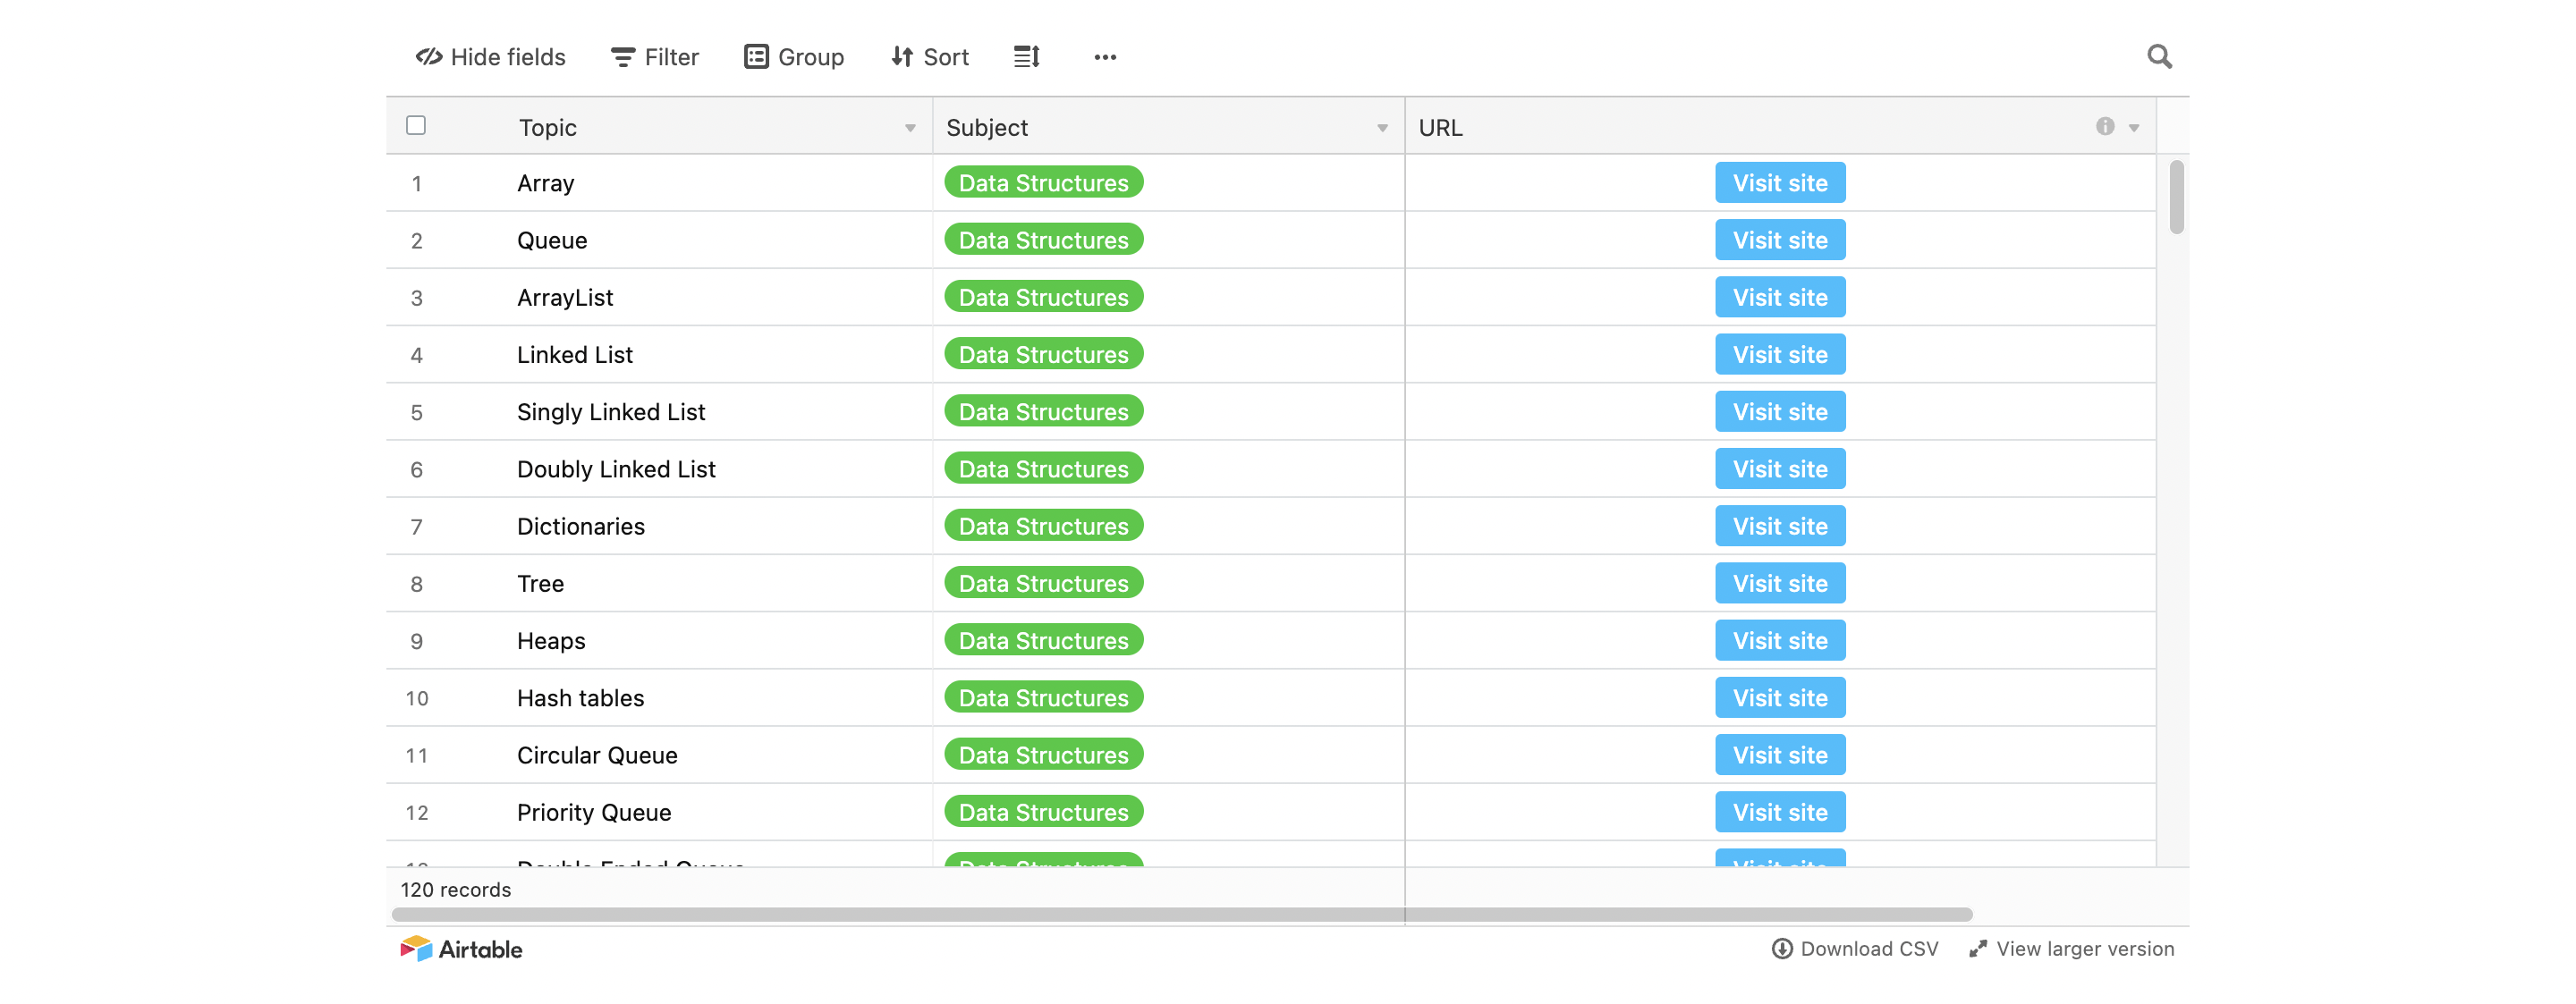The width and height of the screenshot is (2576, 1004).
Task: Click the vertical scrollbar thumb
Action: click(x=2176, y=197)
